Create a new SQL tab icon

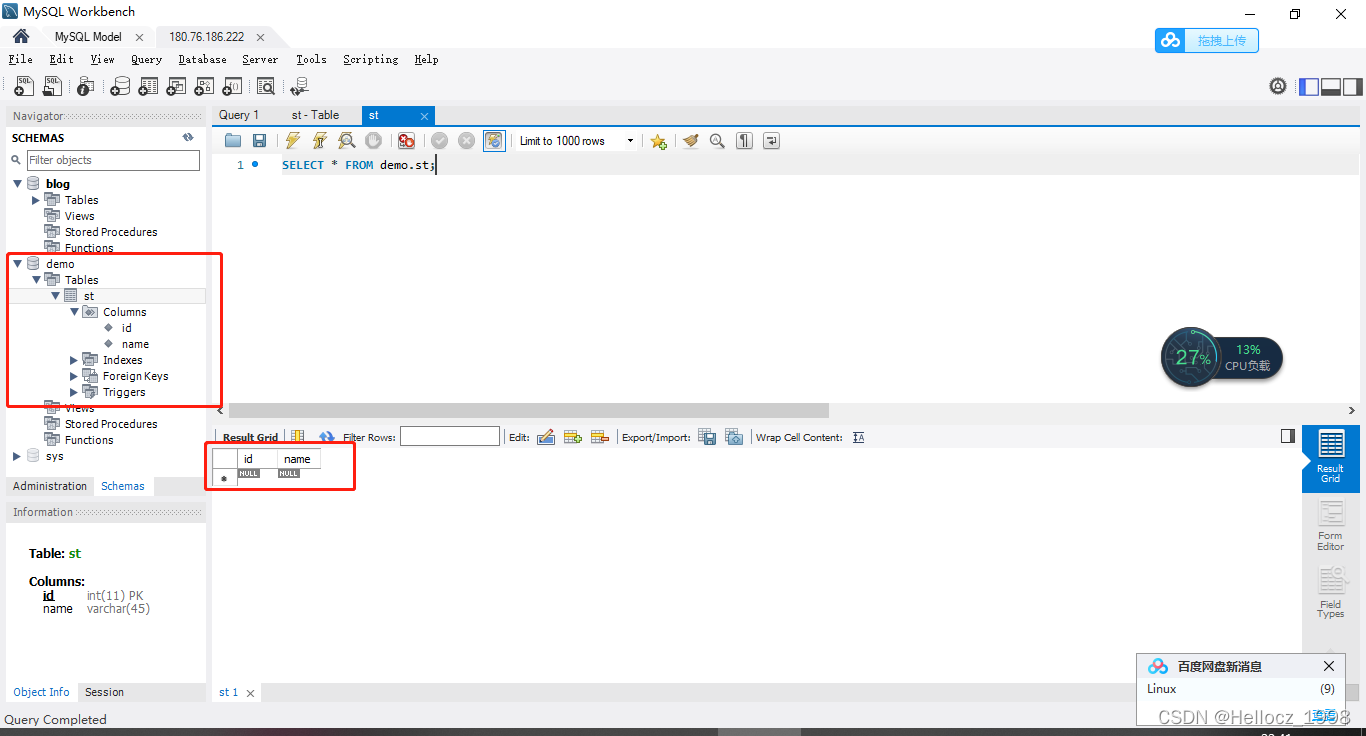pyautogui.click(x=23, y=87)
